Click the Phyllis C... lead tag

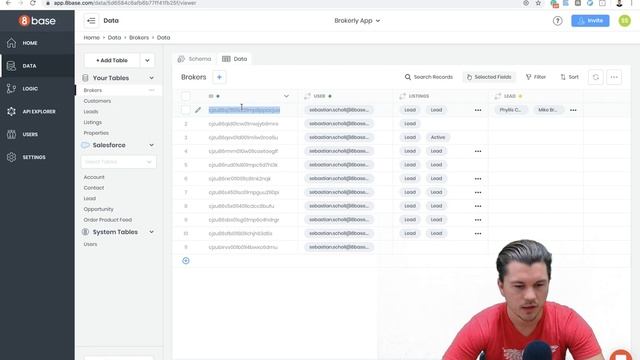[510, 110]
